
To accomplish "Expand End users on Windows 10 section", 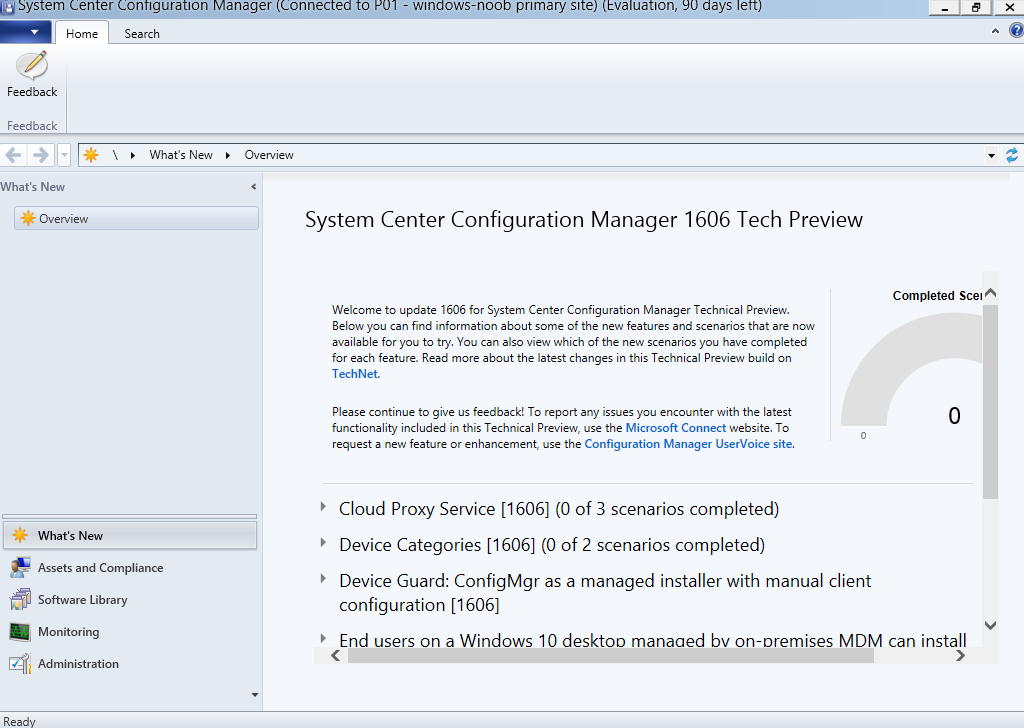I will tap(323, 638).
